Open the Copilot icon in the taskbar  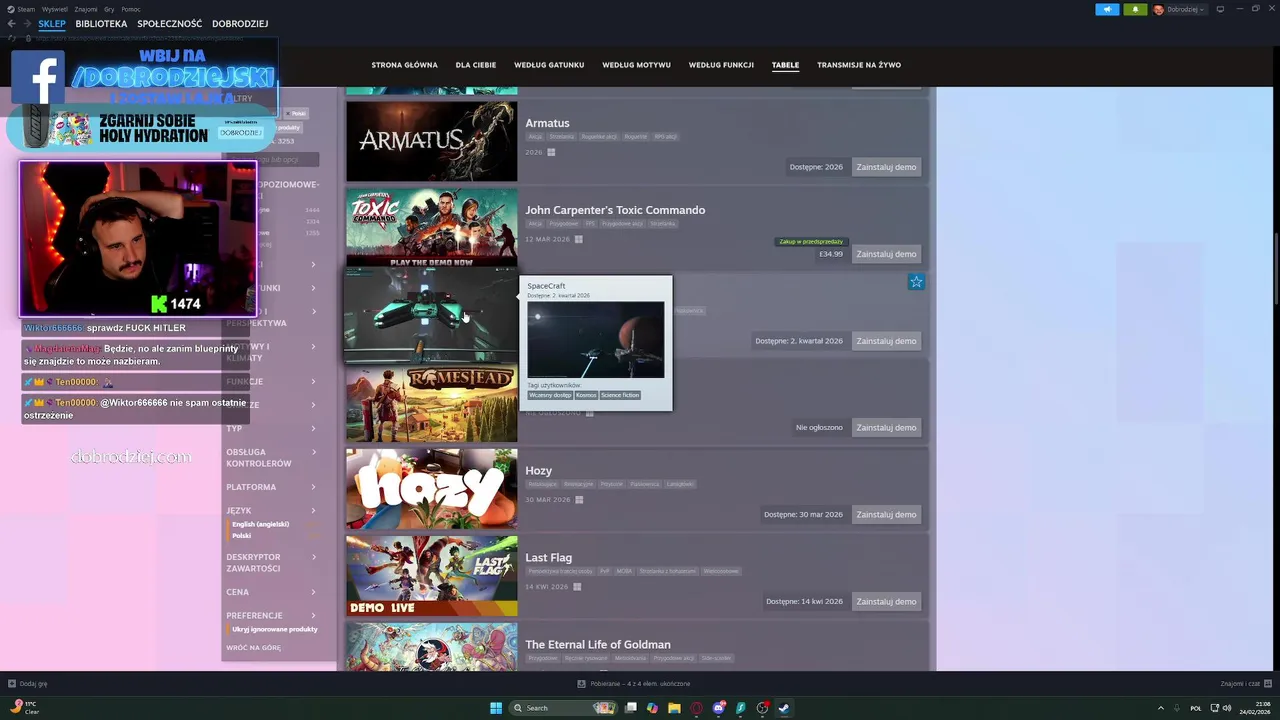click(x=652, y=708)
